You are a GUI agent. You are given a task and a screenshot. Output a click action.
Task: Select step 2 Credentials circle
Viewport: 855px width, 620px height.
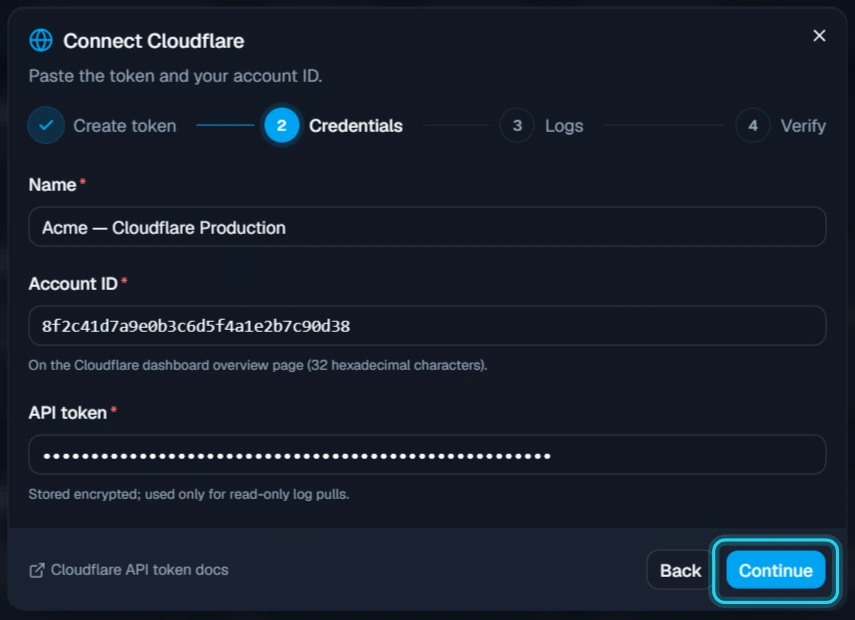pos(281,125)
